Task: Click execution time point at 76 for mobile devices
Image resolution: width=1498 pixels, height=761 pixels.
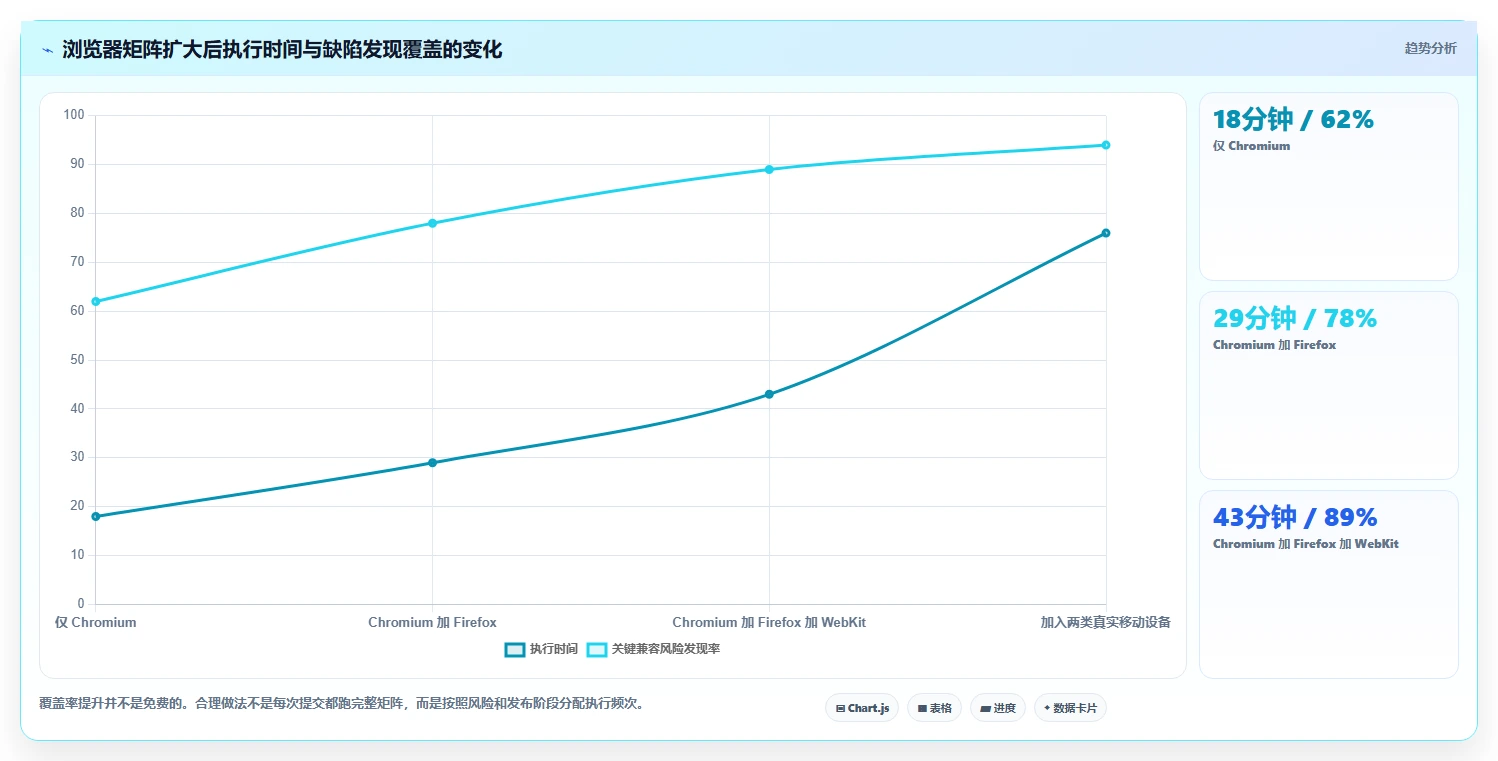Action: point(1106,233)
